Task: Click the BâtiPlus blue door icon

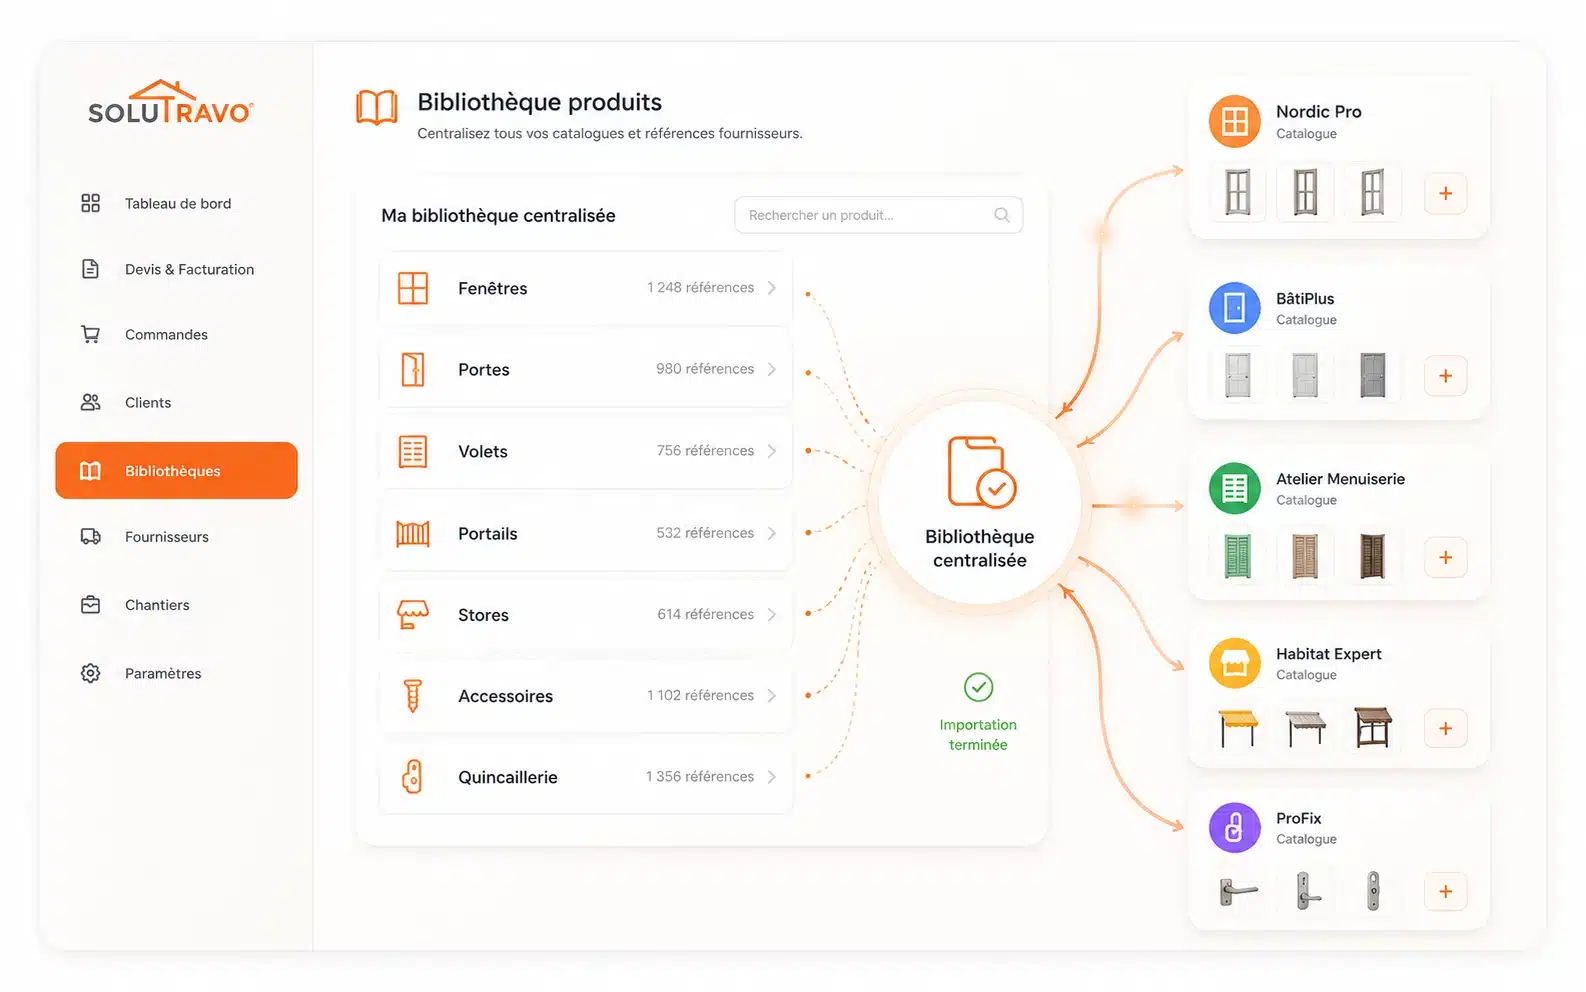Action: [1234, 307]
